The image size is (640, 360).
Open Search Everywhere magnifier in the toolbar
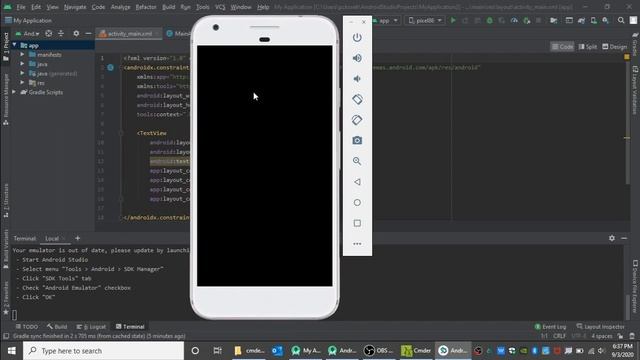621,20
